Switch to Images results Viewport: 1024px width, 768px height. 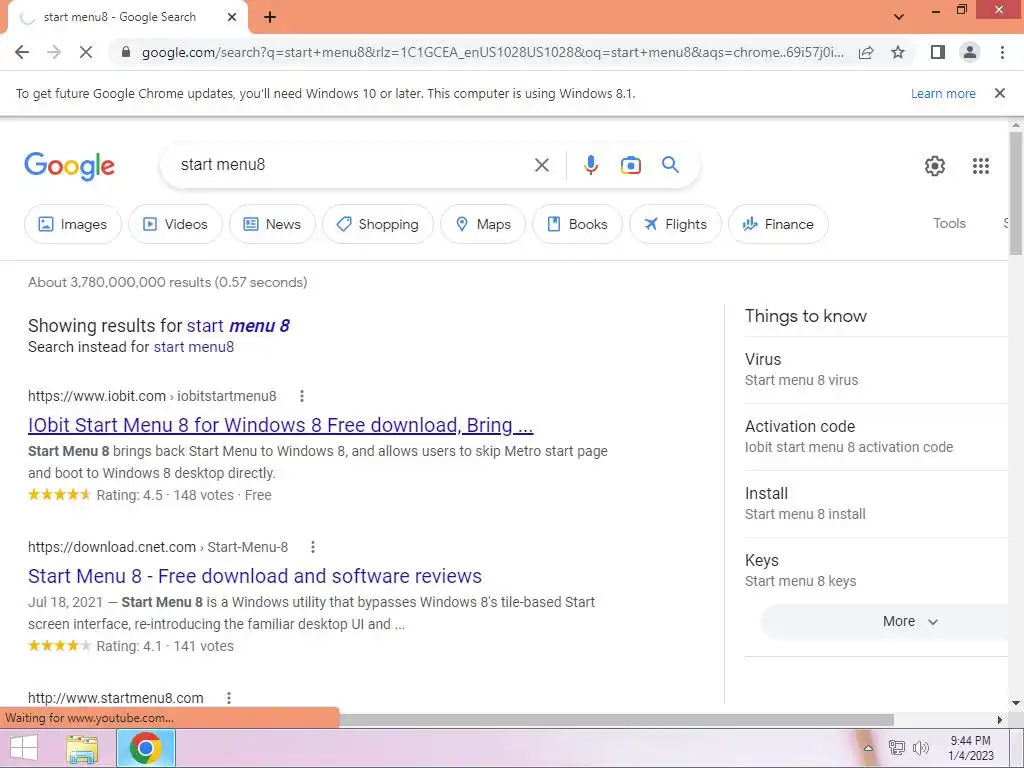pos(72,224)
